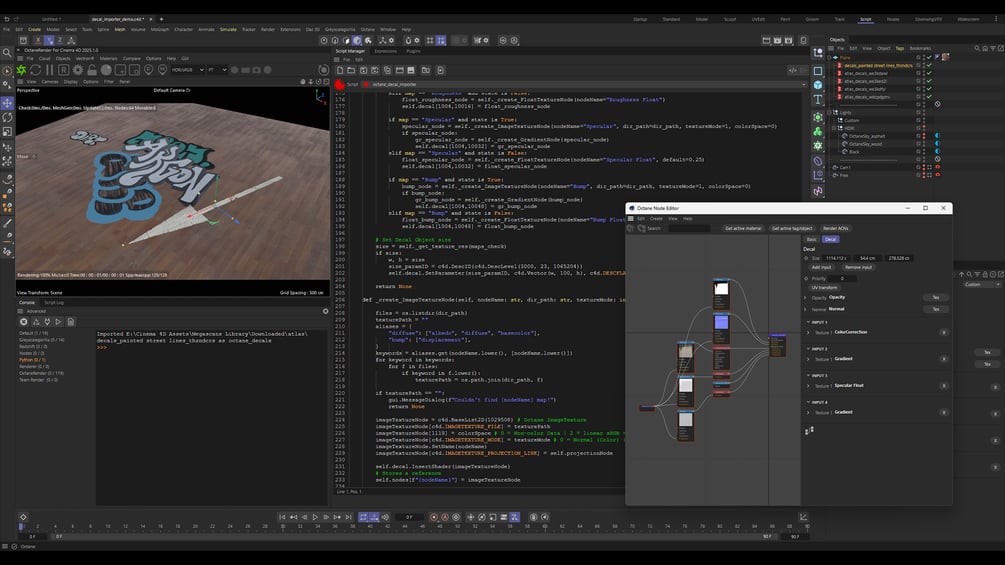Toggle visibility dots for Lights object
This screenshot has height=565, width=1005.
(x=922, y=113)
